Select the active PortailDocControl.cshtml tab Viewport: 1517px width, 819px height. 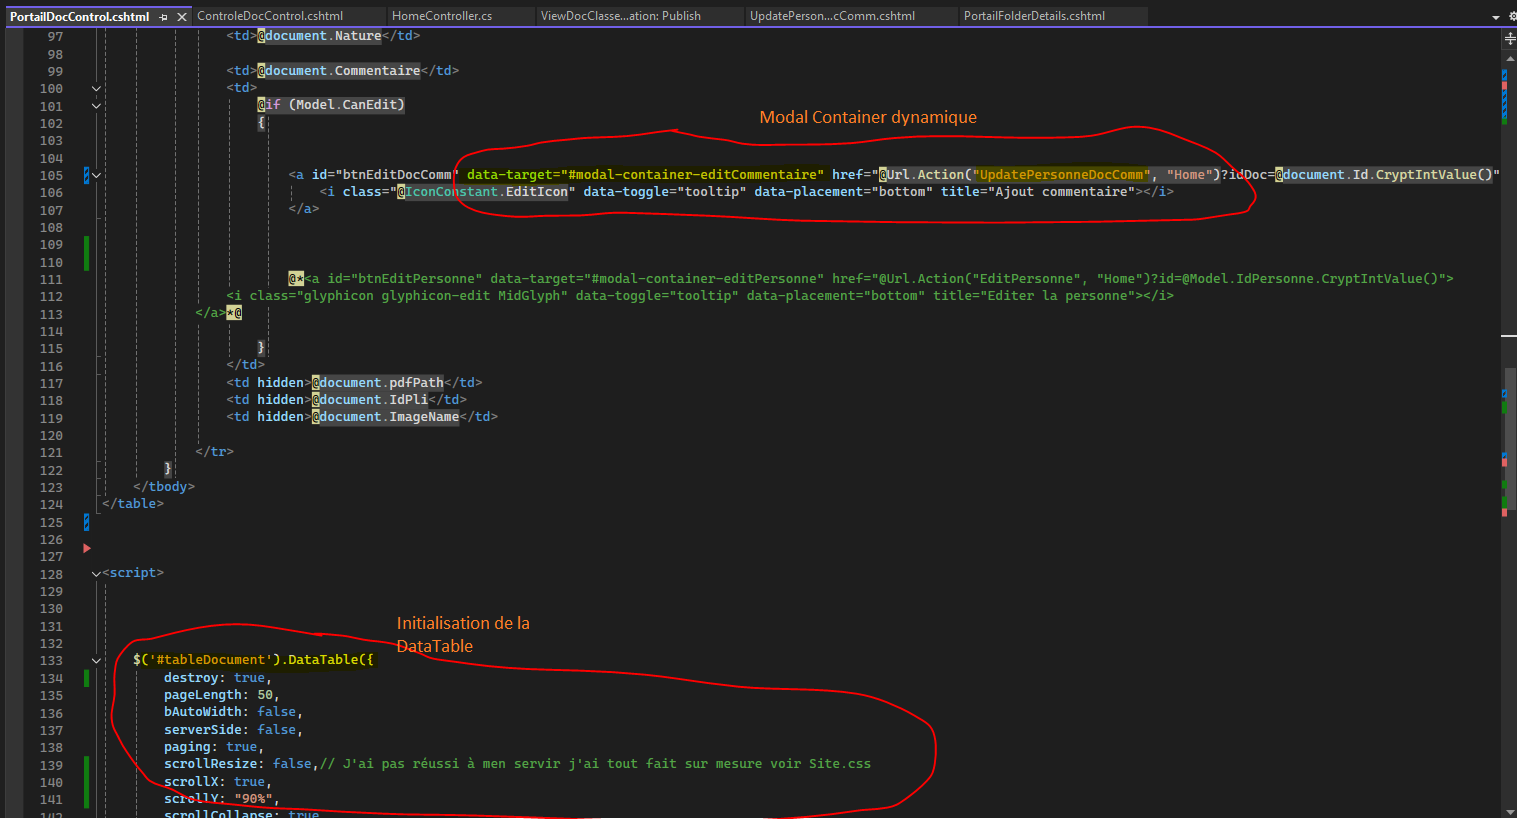click(80, 17)
